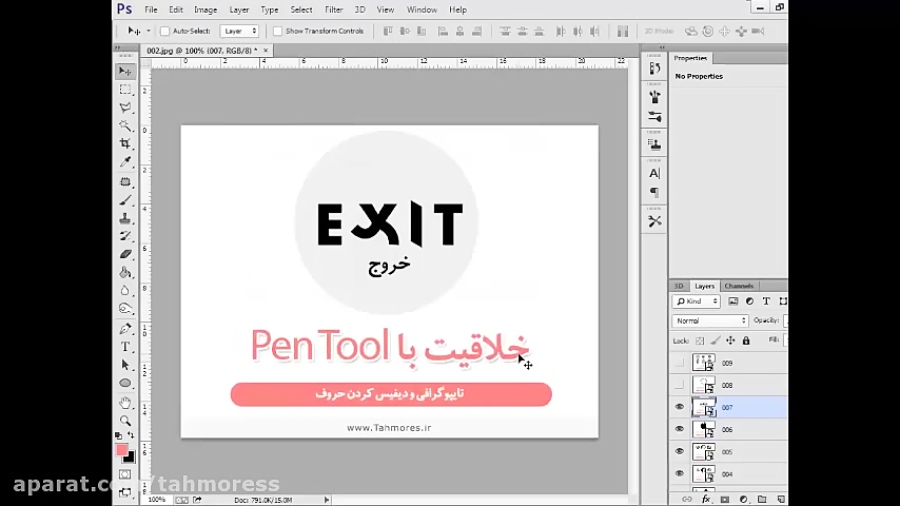Select the Magic Wand tool
The width and height of the screenshot is (900, 506).
(125, 125)
